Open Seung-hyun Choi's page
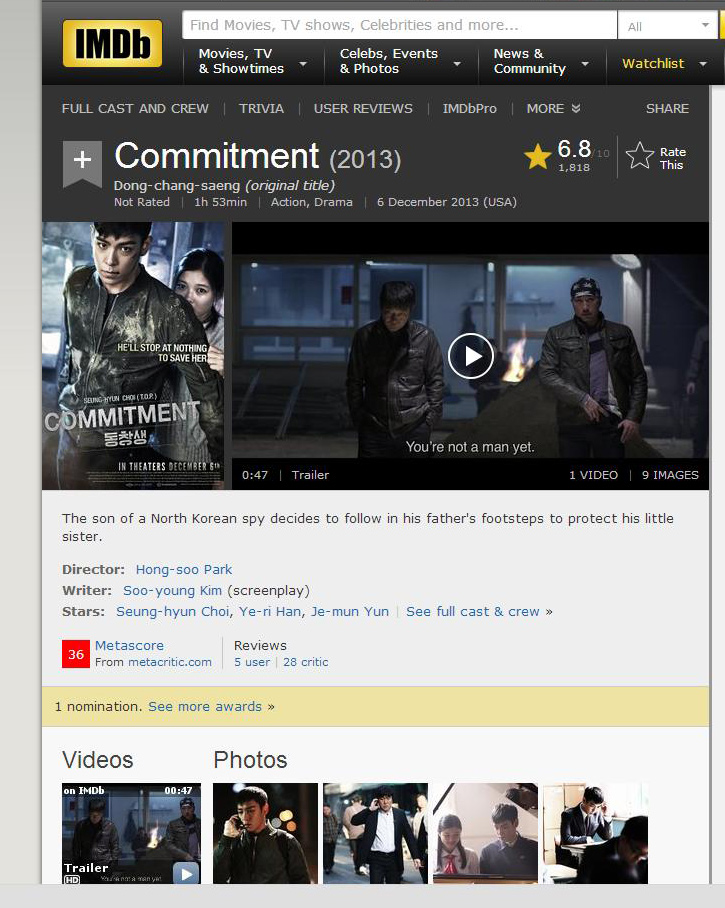Viewport: 725px width, 908px height. pos(173,612)
